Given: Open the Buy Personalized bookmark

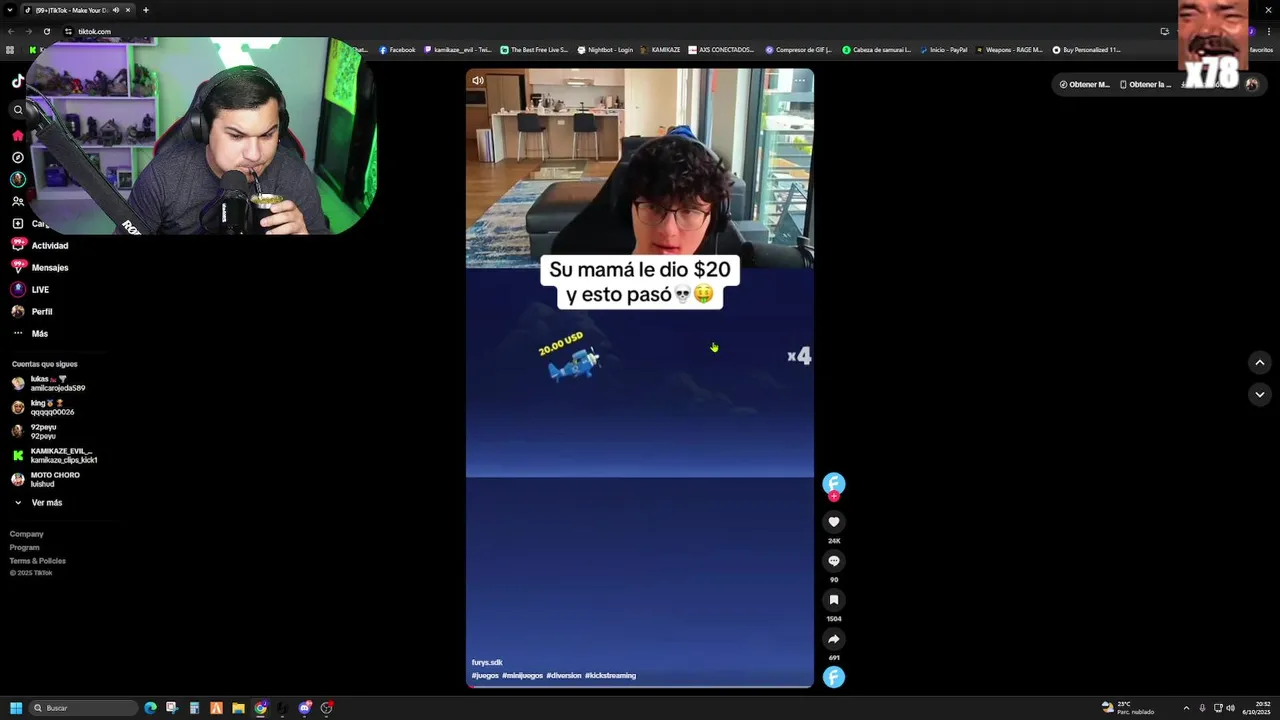Looking at the screenshot, I should [1086, 49].
